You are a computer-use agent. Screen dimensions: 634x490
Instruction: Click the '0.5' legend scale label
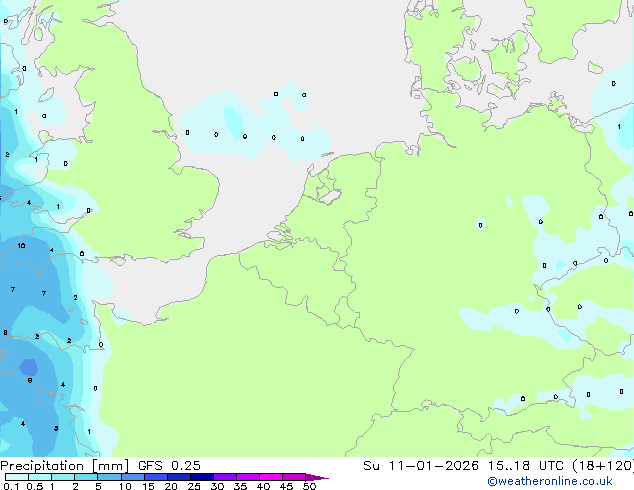pyautogui.click(x=35, y=486)
